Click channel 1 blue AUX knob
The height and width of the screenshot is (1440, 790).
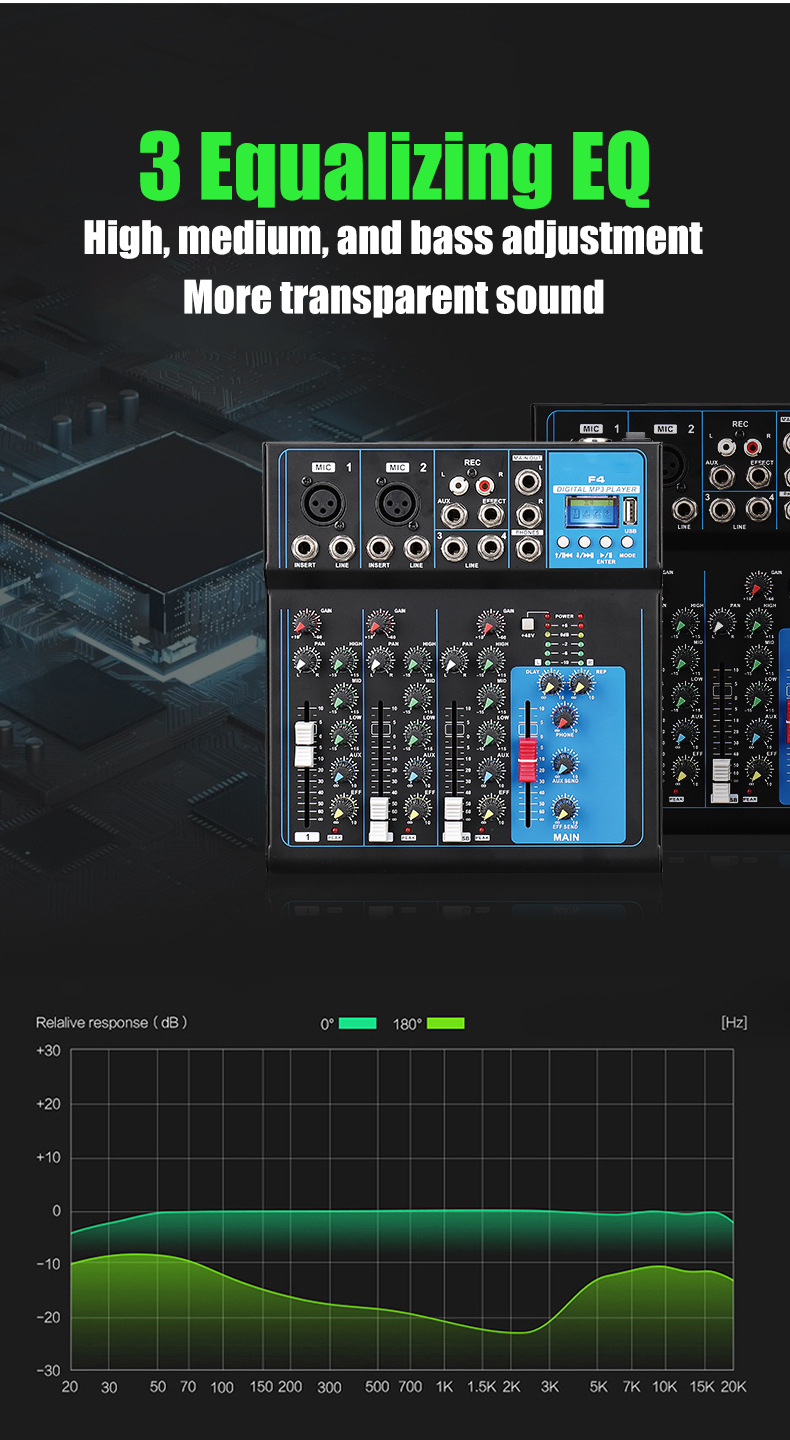[x=342, y=771]
